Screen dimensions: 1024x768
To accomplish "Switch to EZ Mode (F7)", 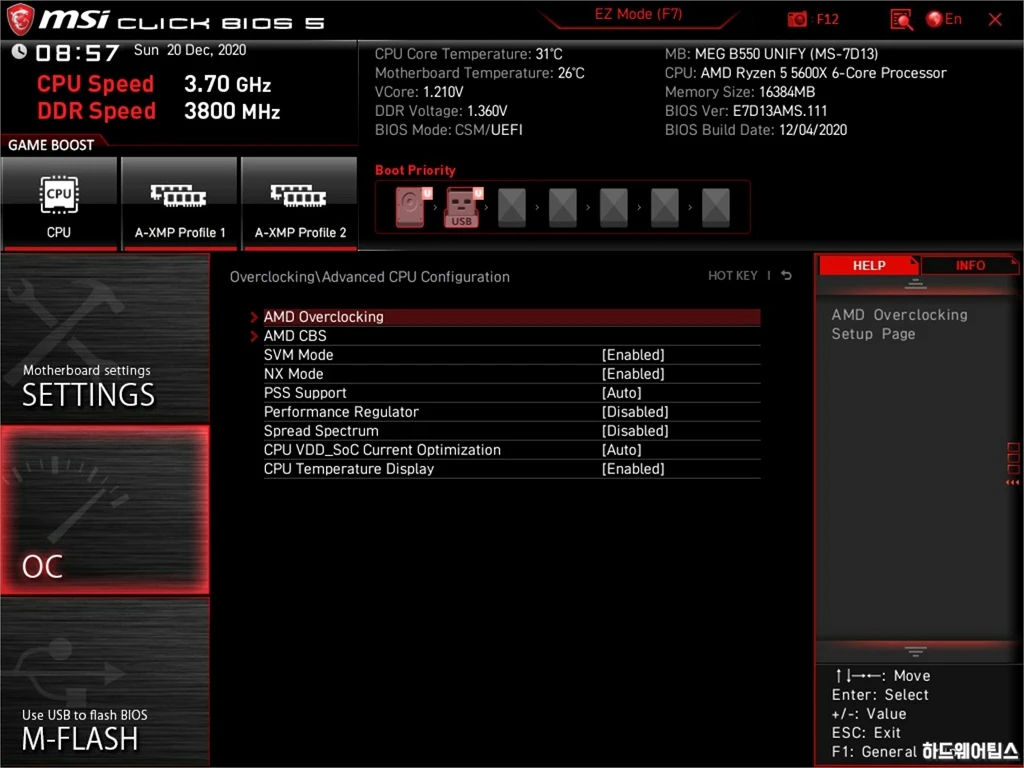I will pyautogui.click(x=638, y=14).
